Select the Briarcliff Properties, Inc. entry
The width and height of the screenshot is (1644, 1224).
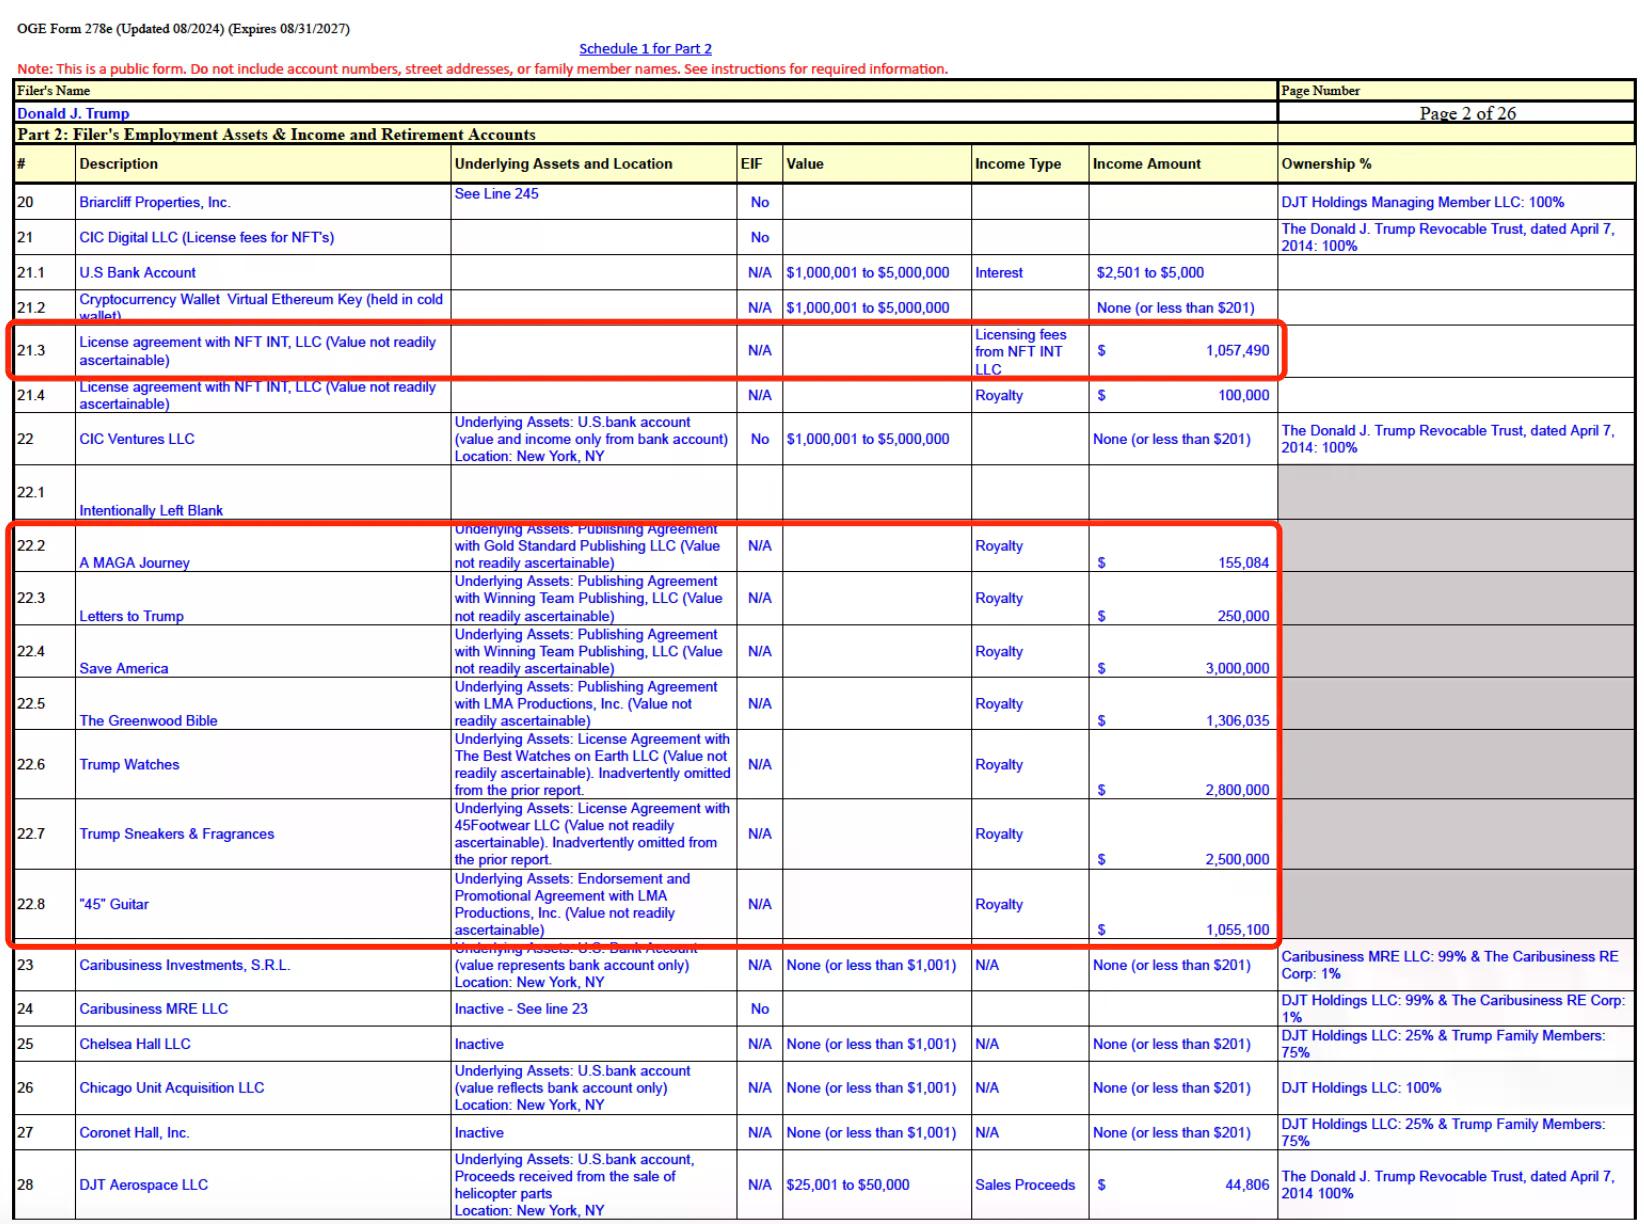(155, 203)
